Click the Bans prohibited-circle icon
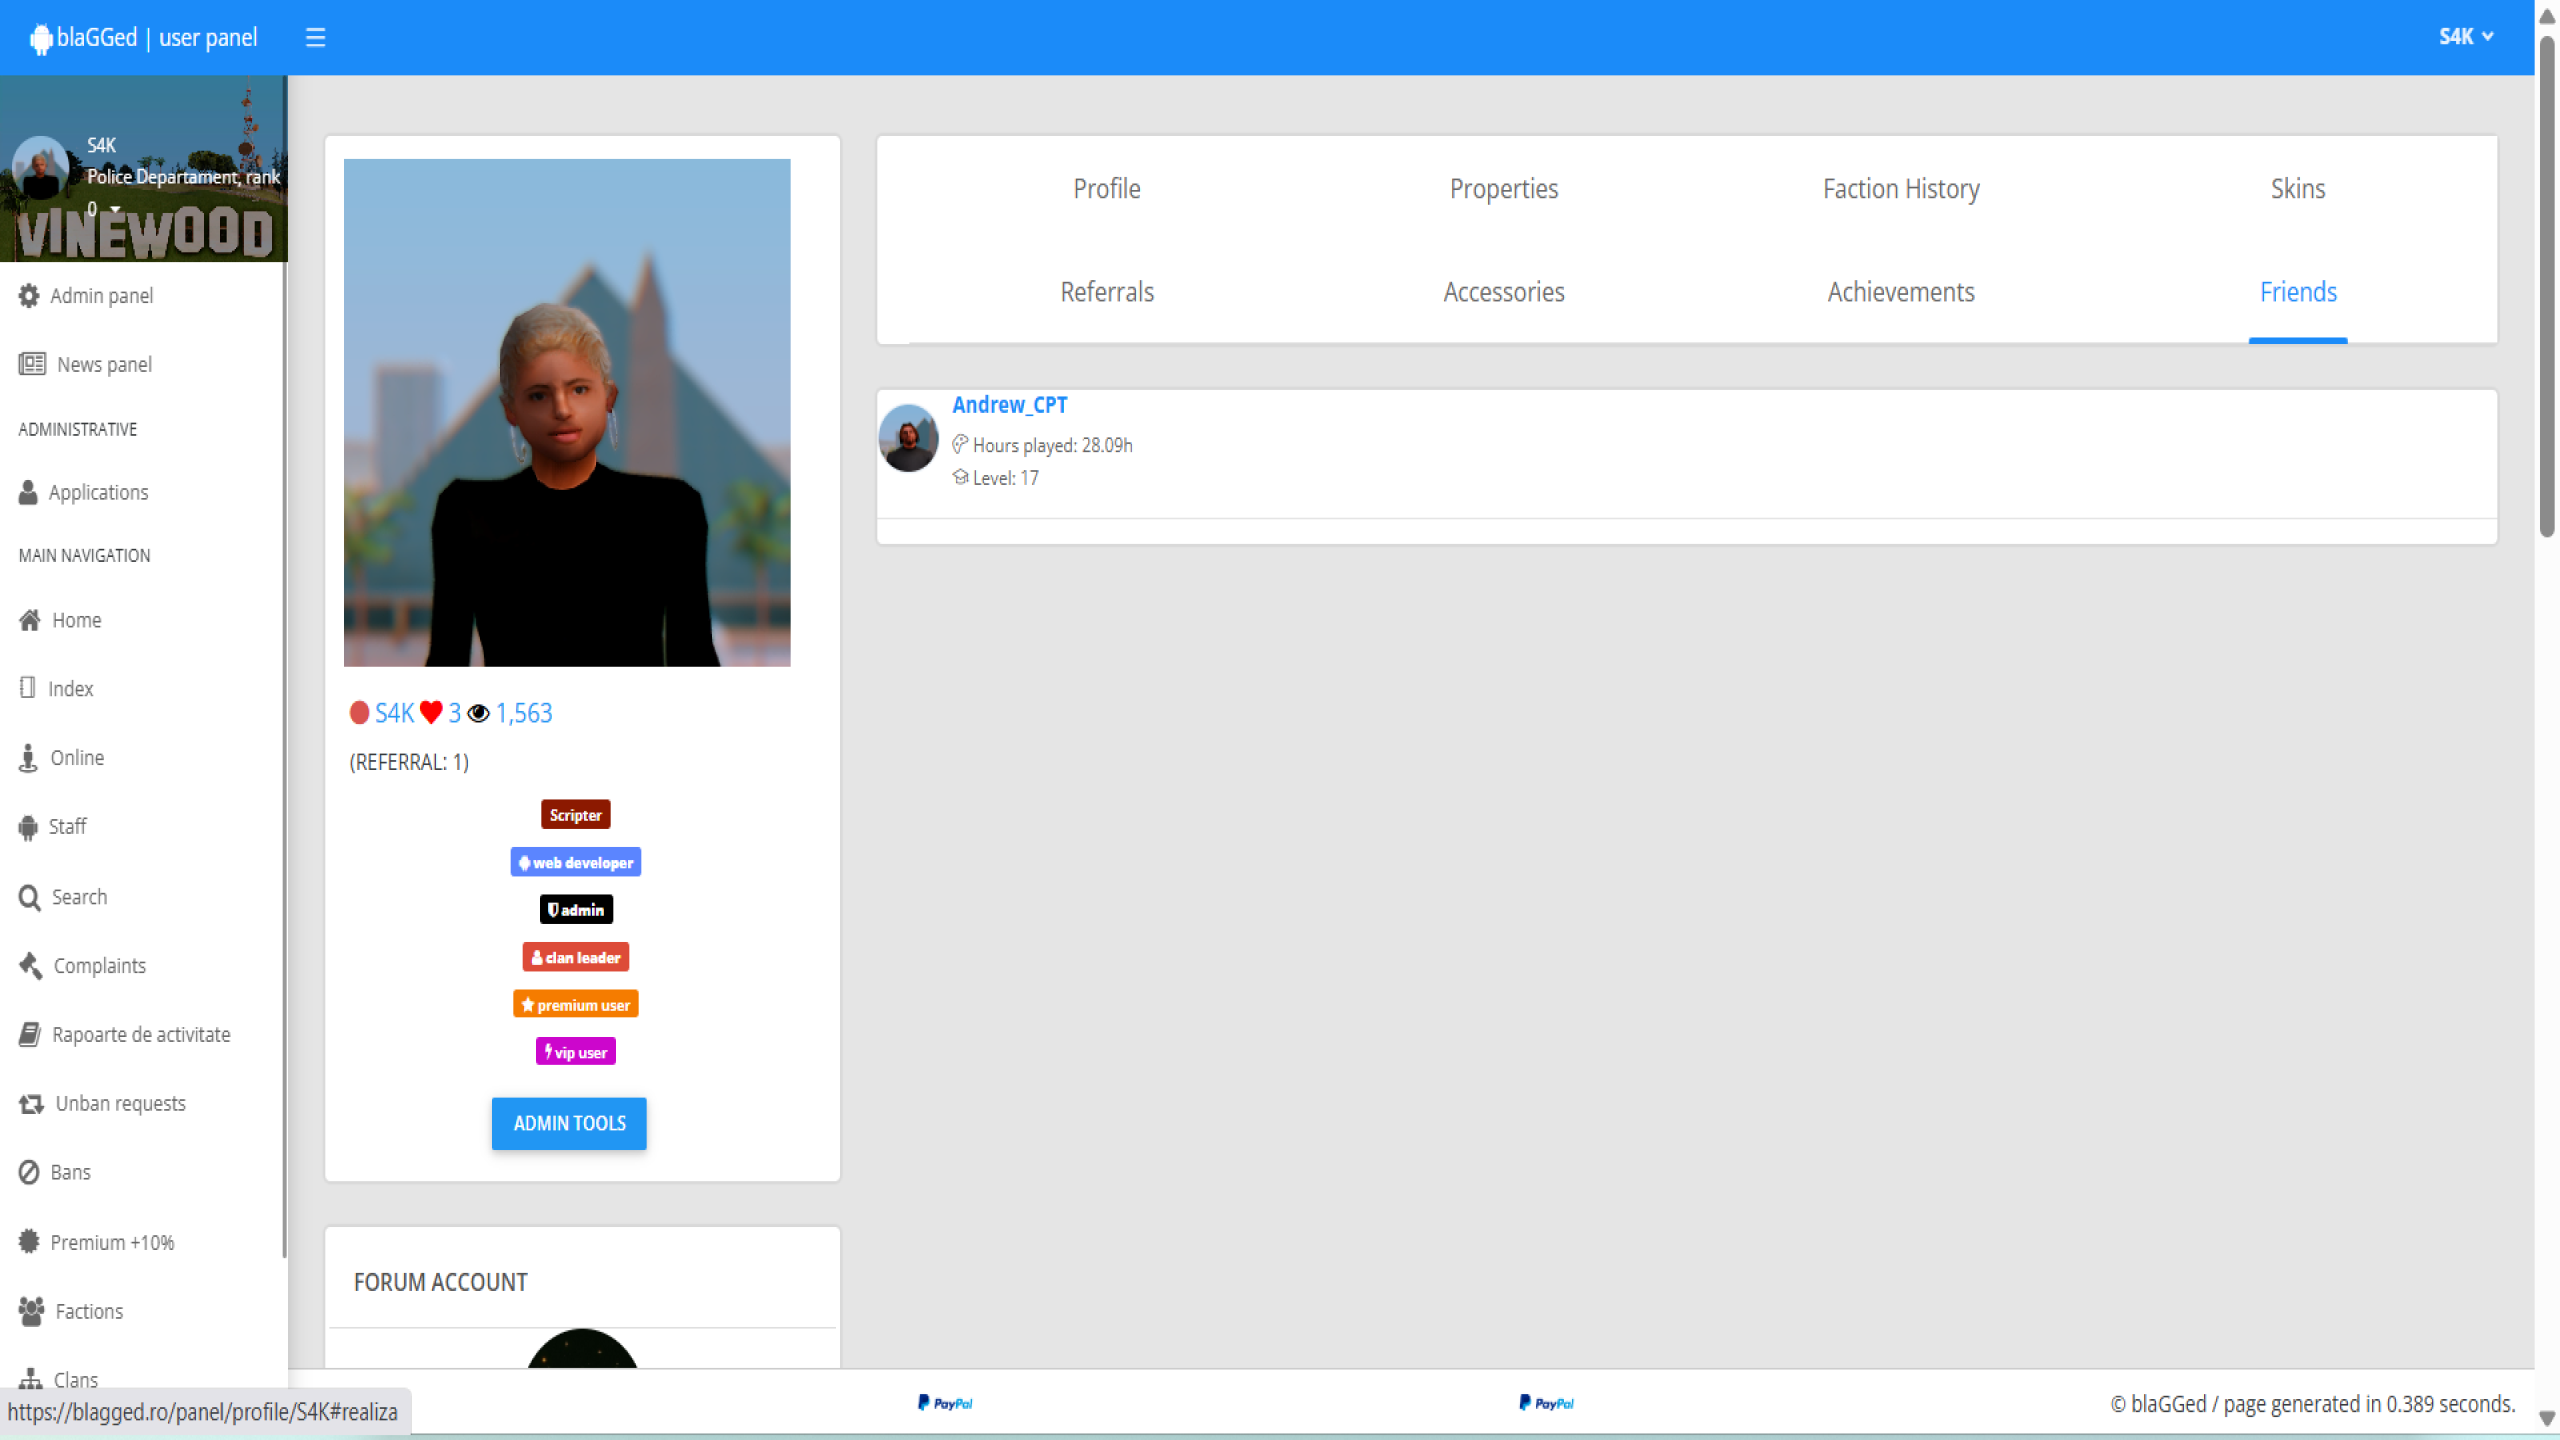Viewport: 2560px width, 1440px height. click(29, 1172)
